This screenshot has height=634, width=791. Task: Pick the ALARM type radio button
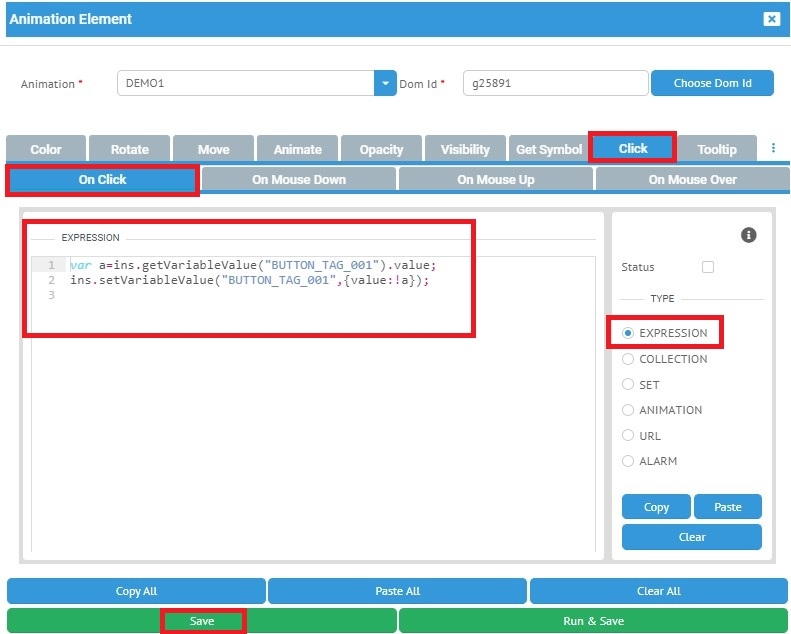coord(628,461)
